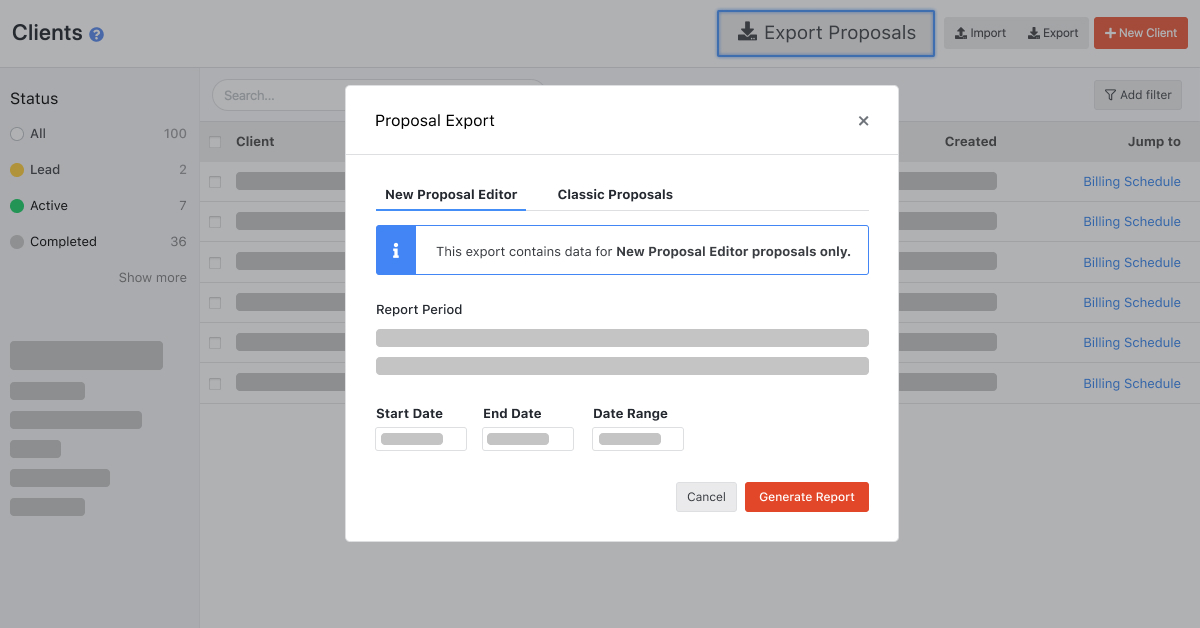Viewport: 1200px width, 628px height.
Task: Open the End Date picker field
Action: tap(528, 439)
